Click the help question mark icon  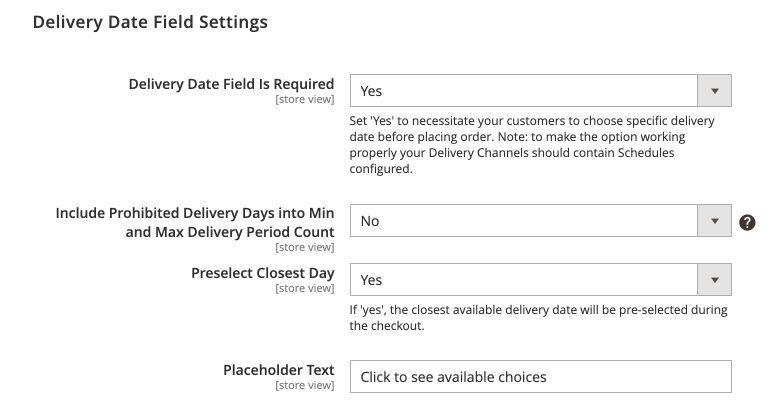click(x=747, y=222)
